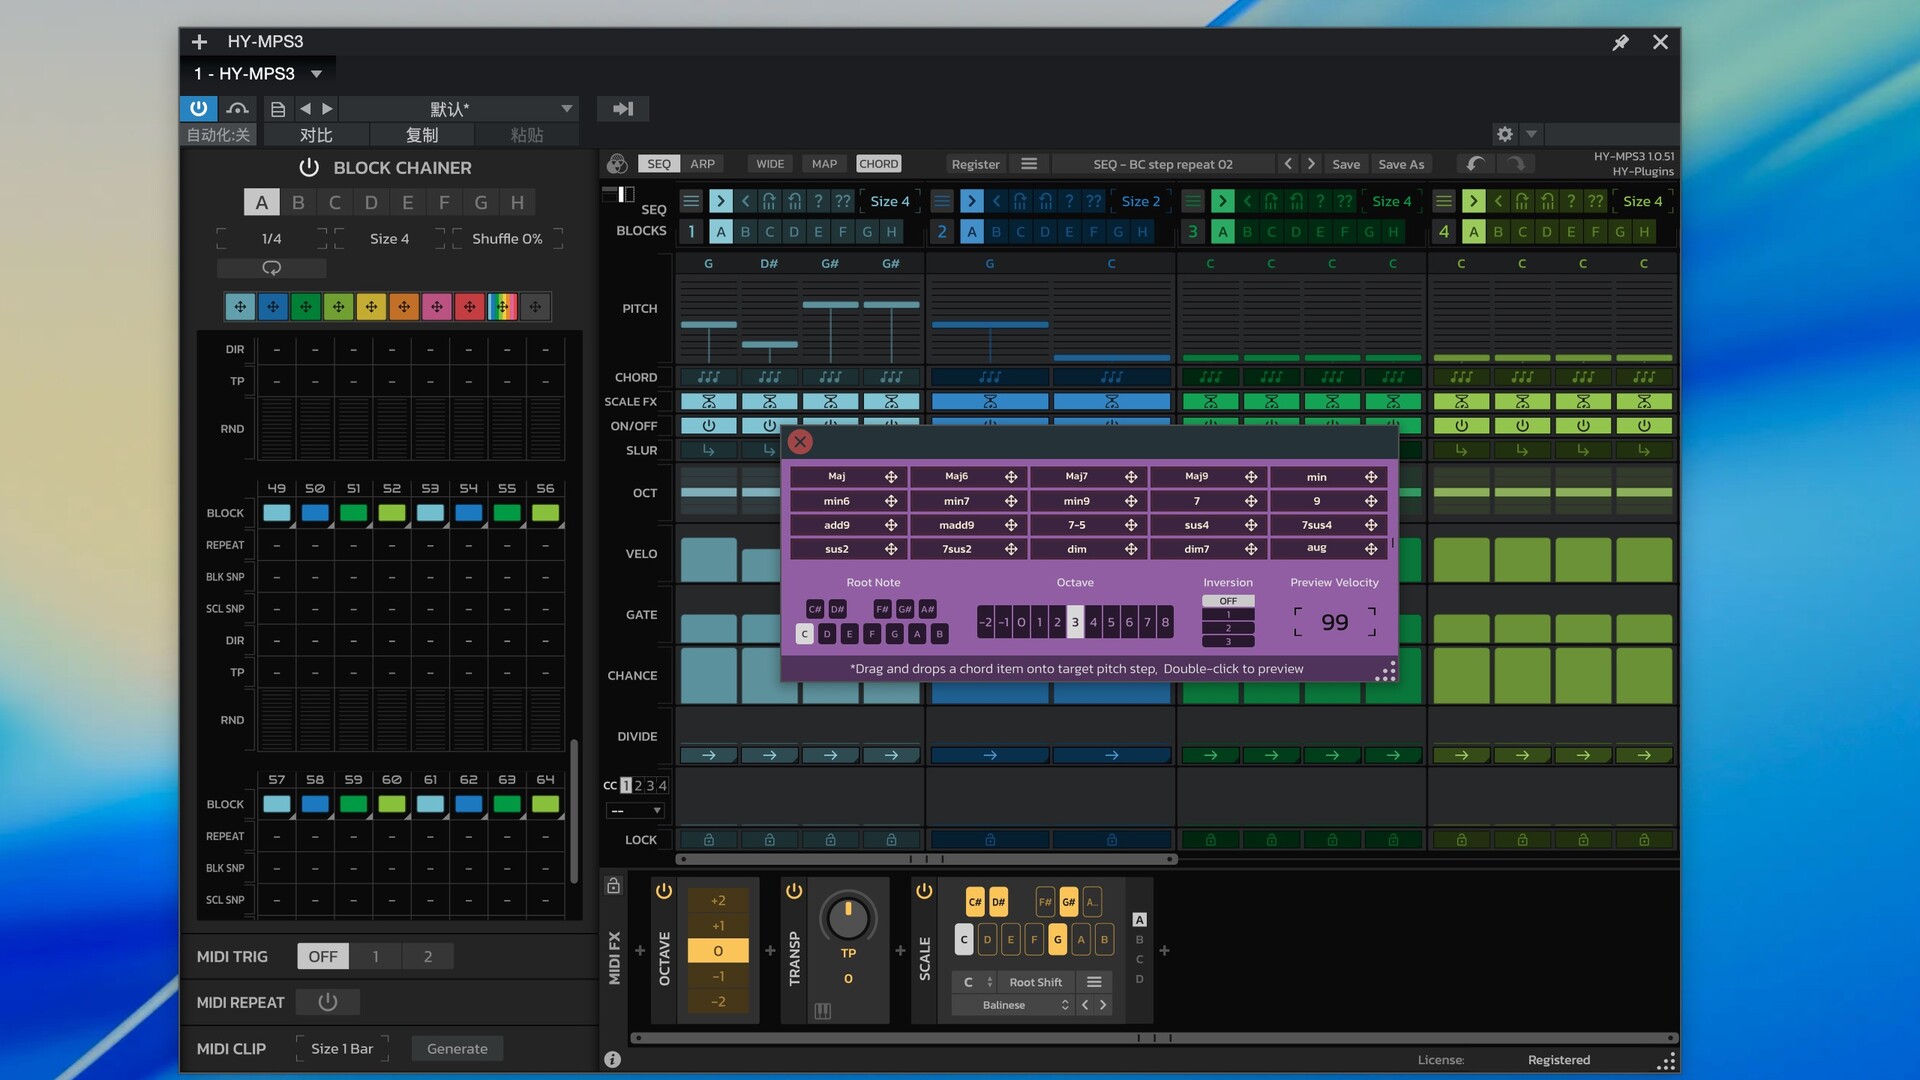
Task: Click the info icon at the bottom left
Action: (x=613, y=1060)
